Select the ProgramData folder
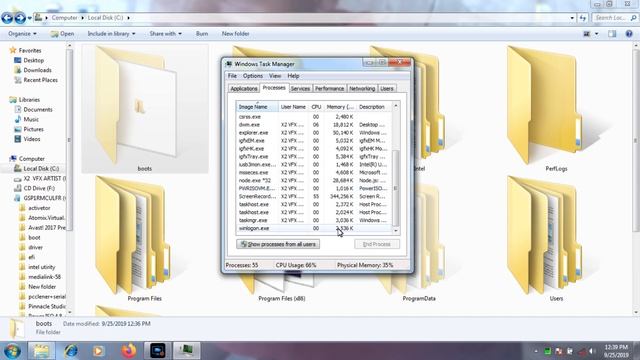This screenshot has width=640, height=360. coord(419,298)
